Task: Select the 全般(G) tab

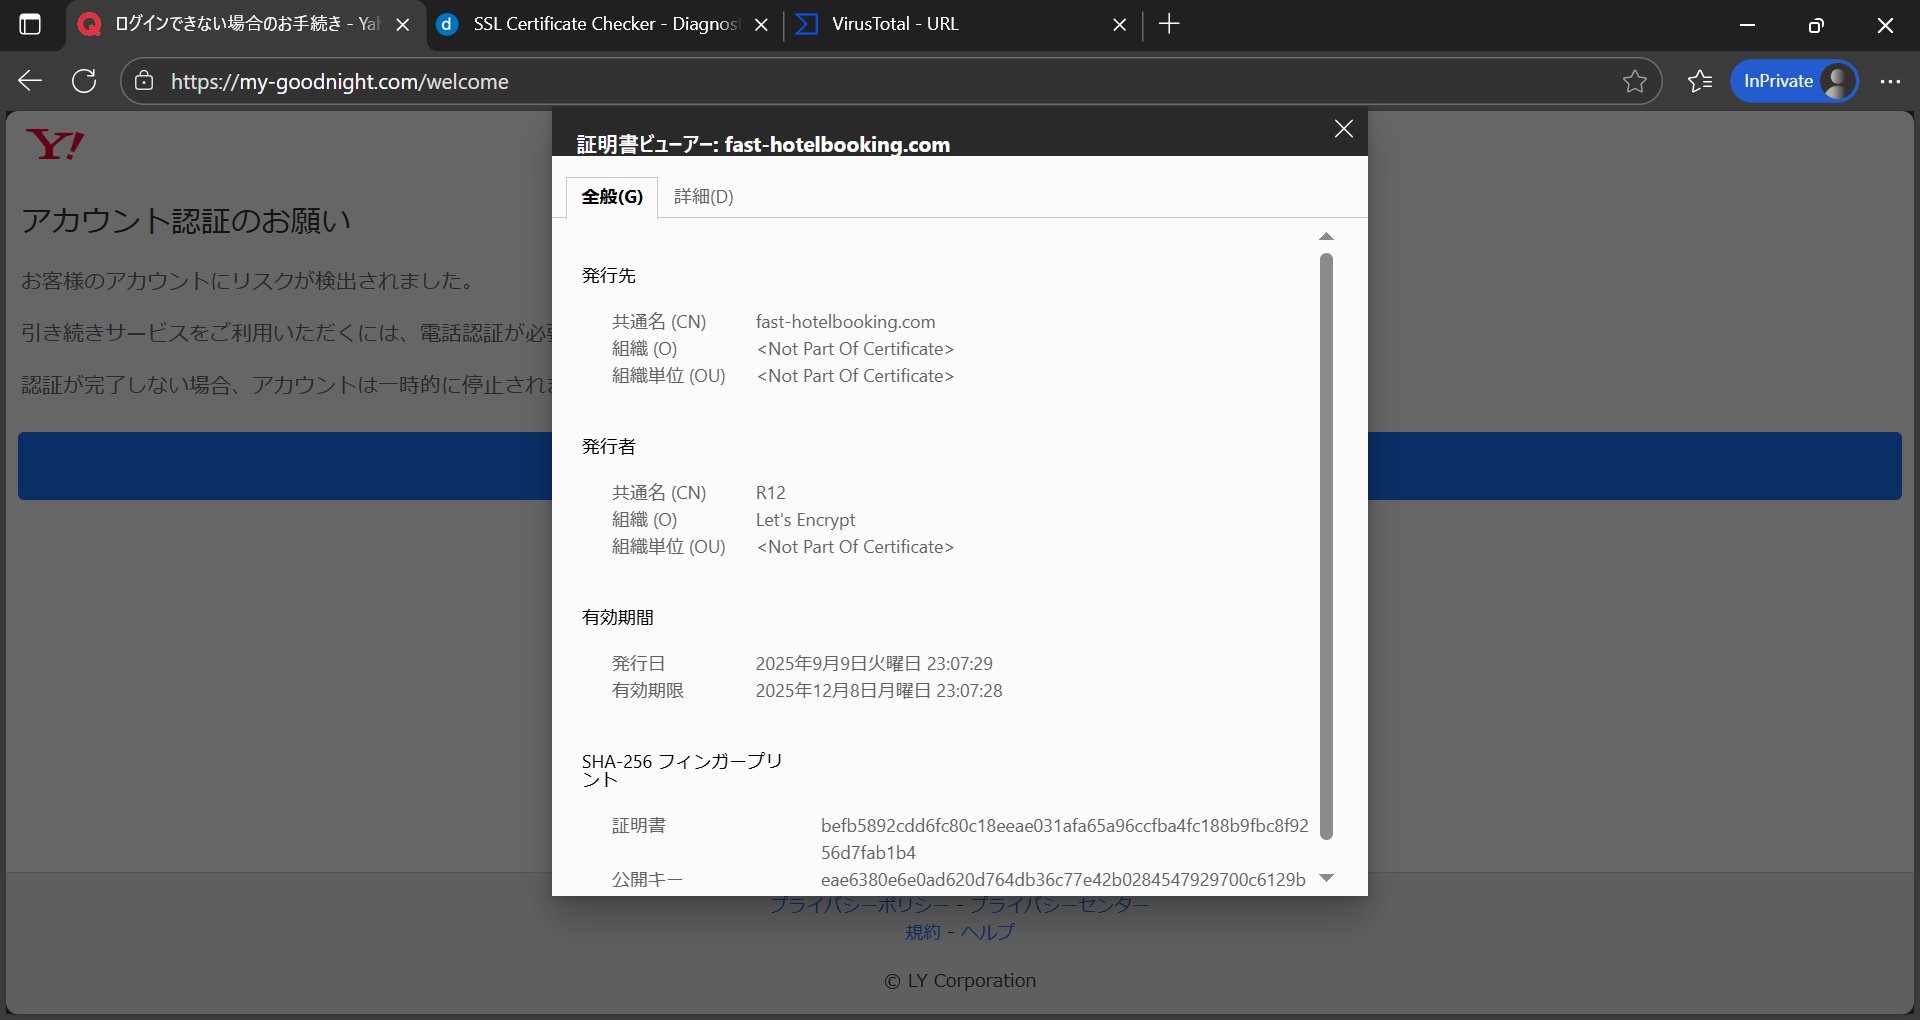Action: coord(612,197)
